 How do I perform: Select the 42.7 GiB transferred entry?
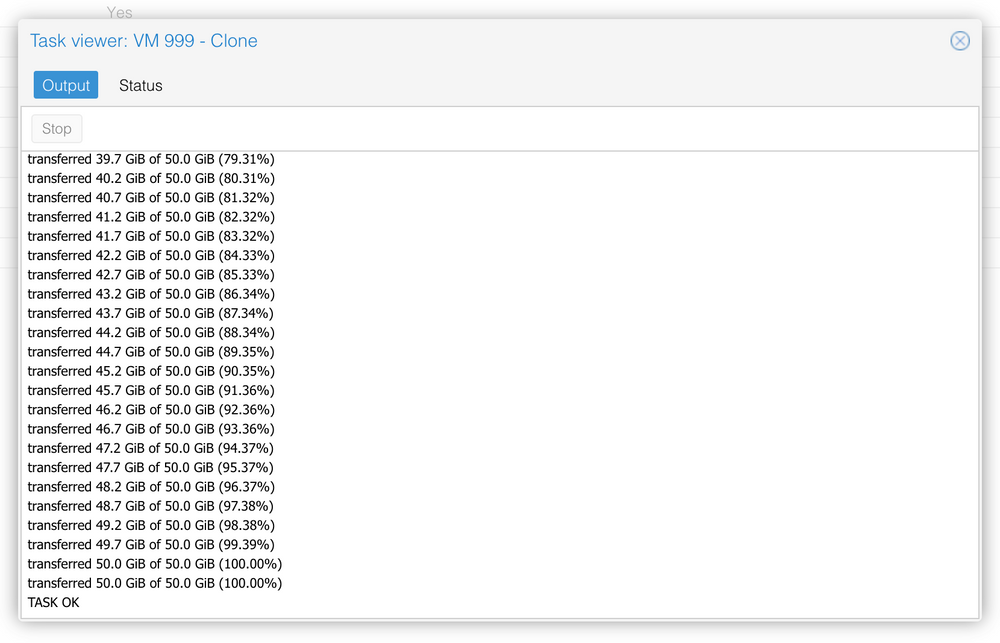coord(151,275)
